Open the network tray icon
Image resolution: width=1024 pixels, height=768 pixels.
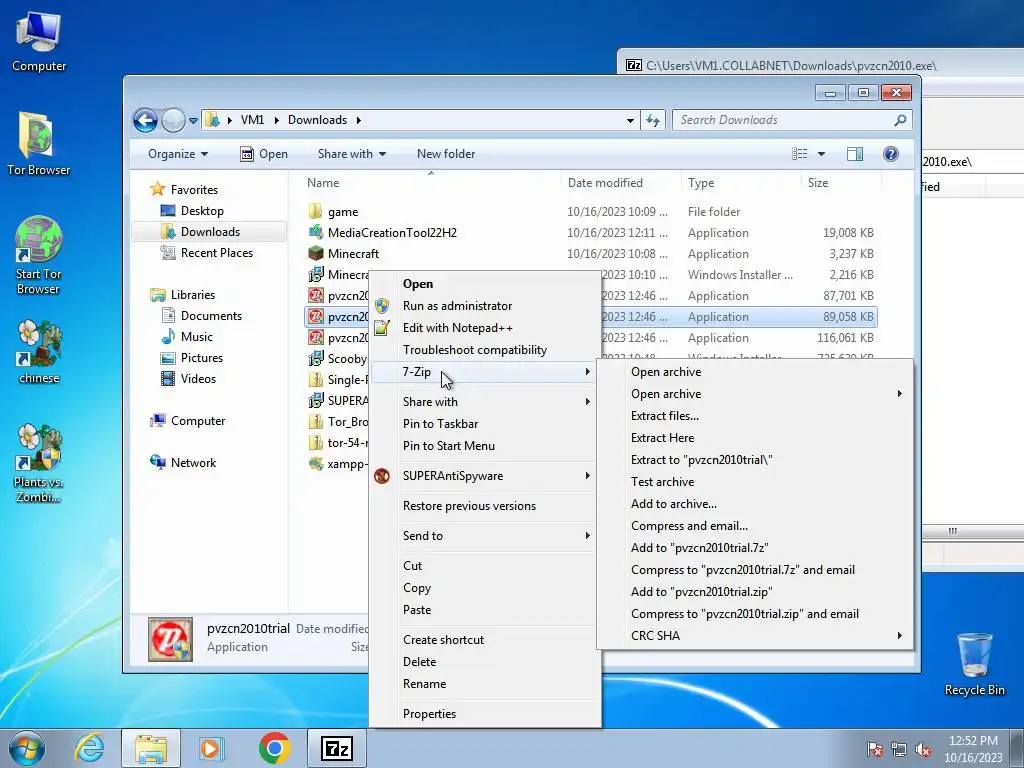point(899,749)
